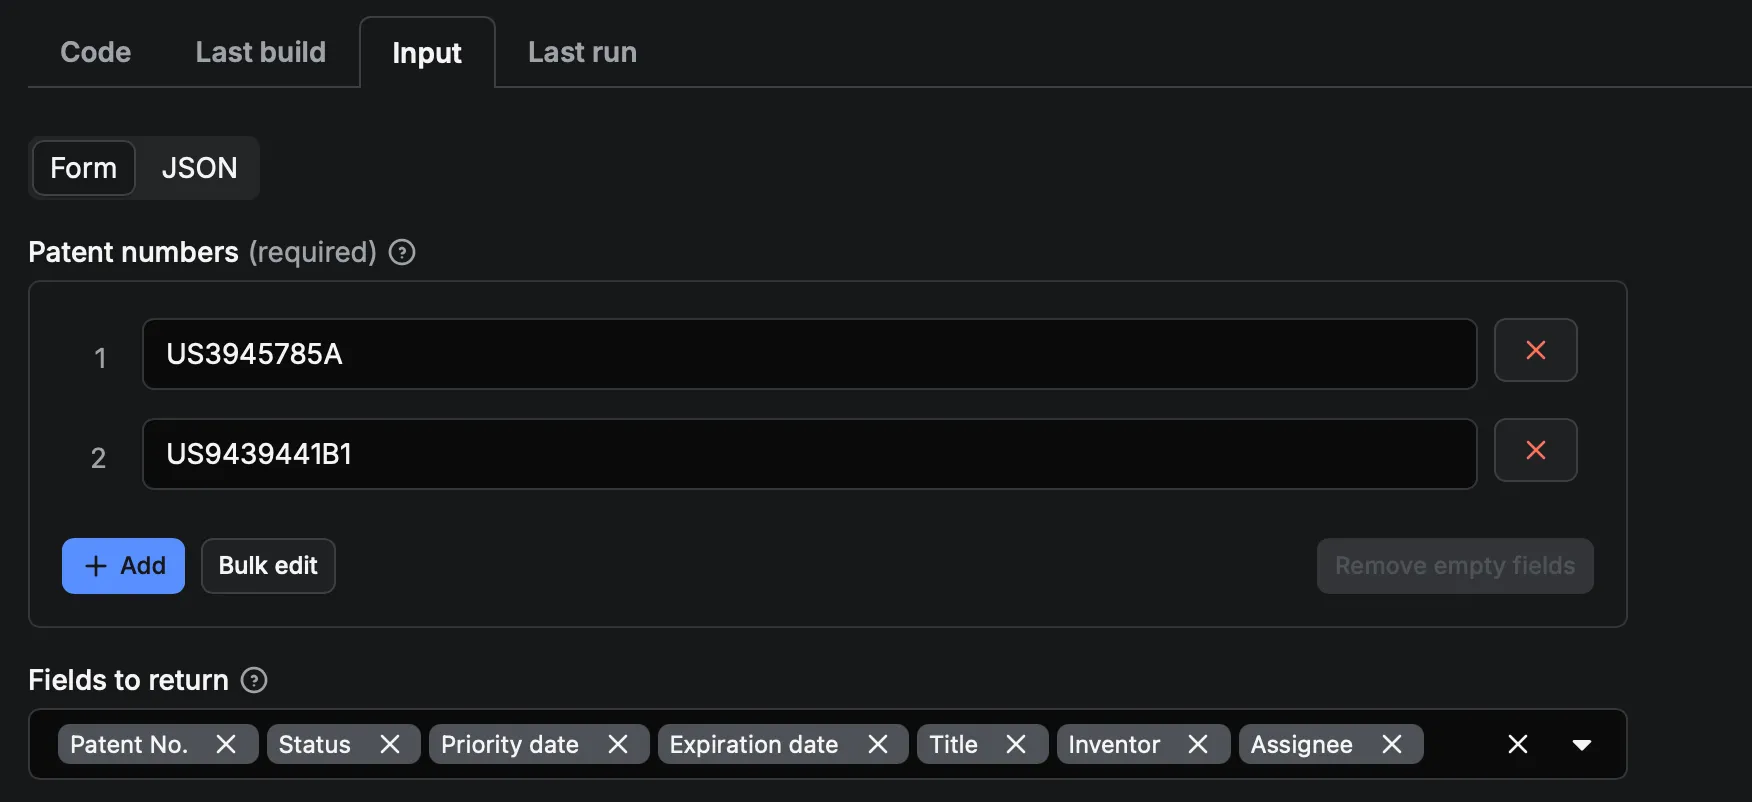Viewport: 1752px width, 802px height.
Task: Add a new patent number row
Action: pos(123,566)
